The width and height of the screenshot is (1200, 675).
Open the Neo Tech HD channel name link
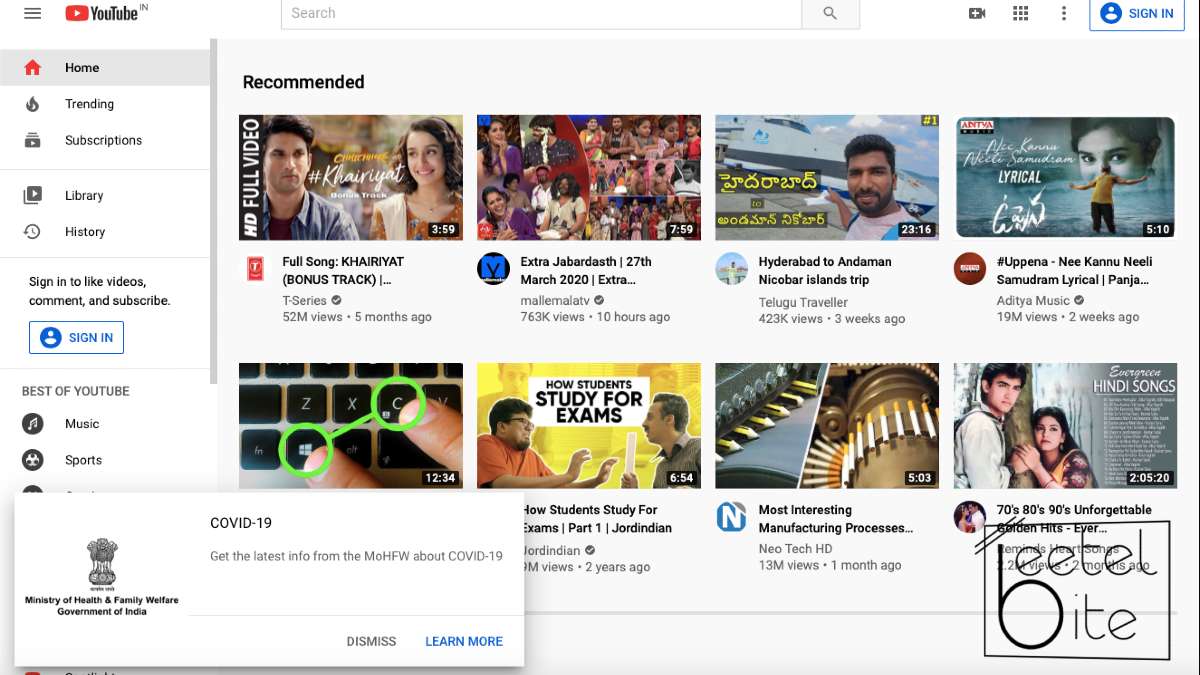[796, 549]
